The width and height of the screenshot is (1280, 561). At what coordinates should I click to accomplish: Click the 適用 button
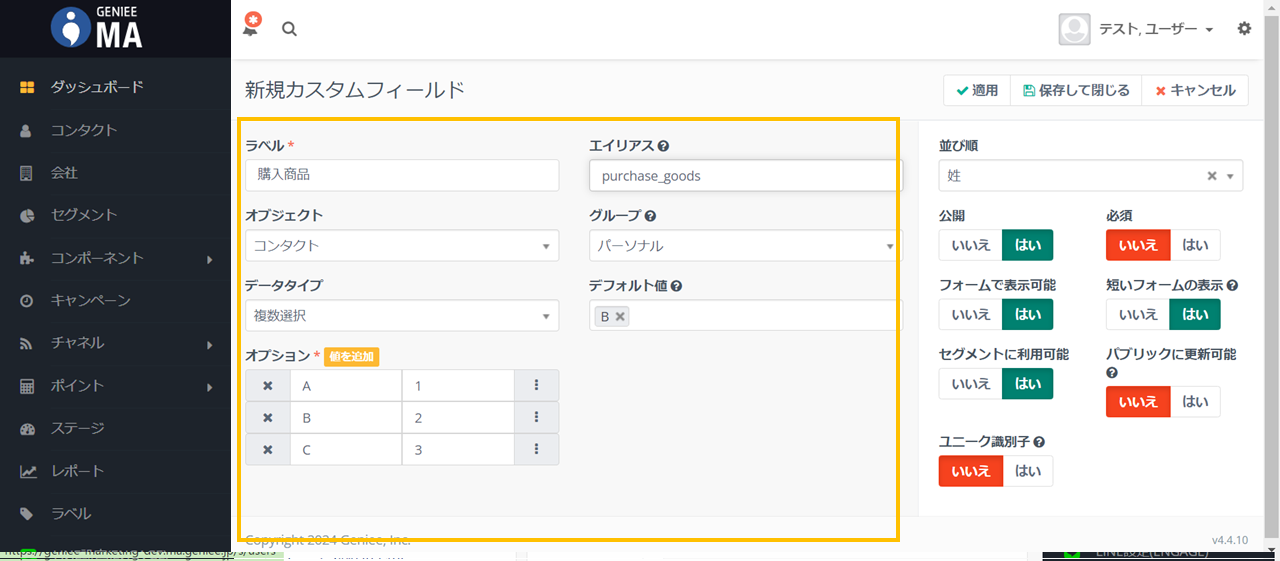977,90
